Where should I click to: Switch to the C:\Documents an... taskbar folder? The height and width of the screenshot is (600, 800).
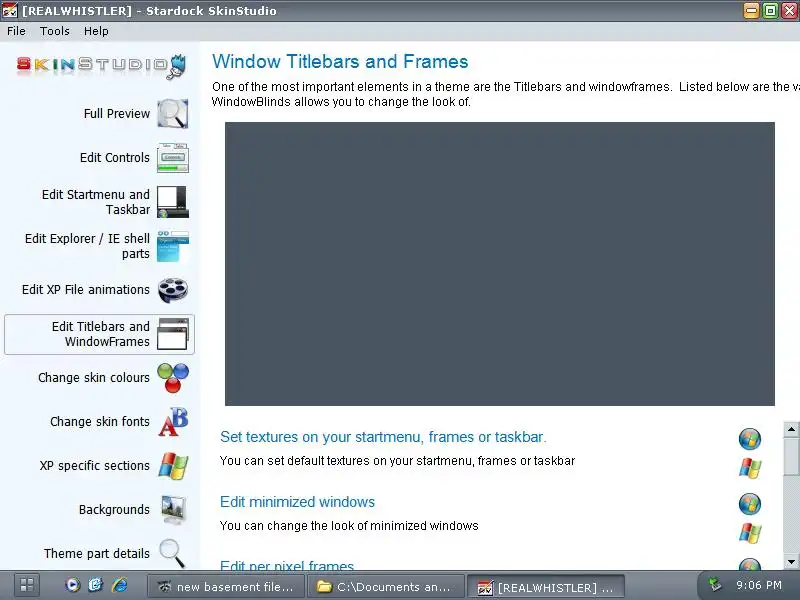pyautogui.click(x=386, y=587)
